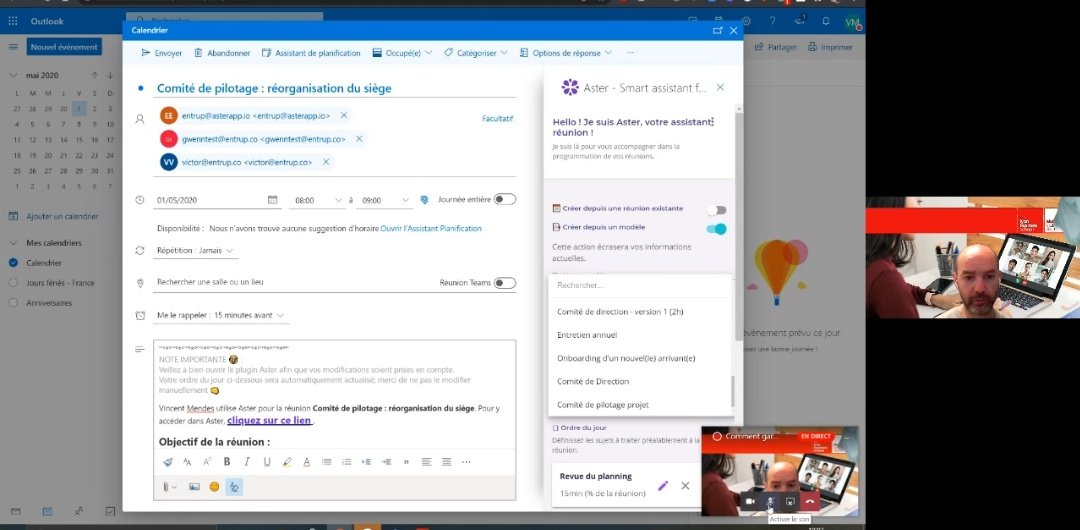1080x530 pixels.
Task: Remove the Revue du planning item
Action: click(x=685, y=486)
